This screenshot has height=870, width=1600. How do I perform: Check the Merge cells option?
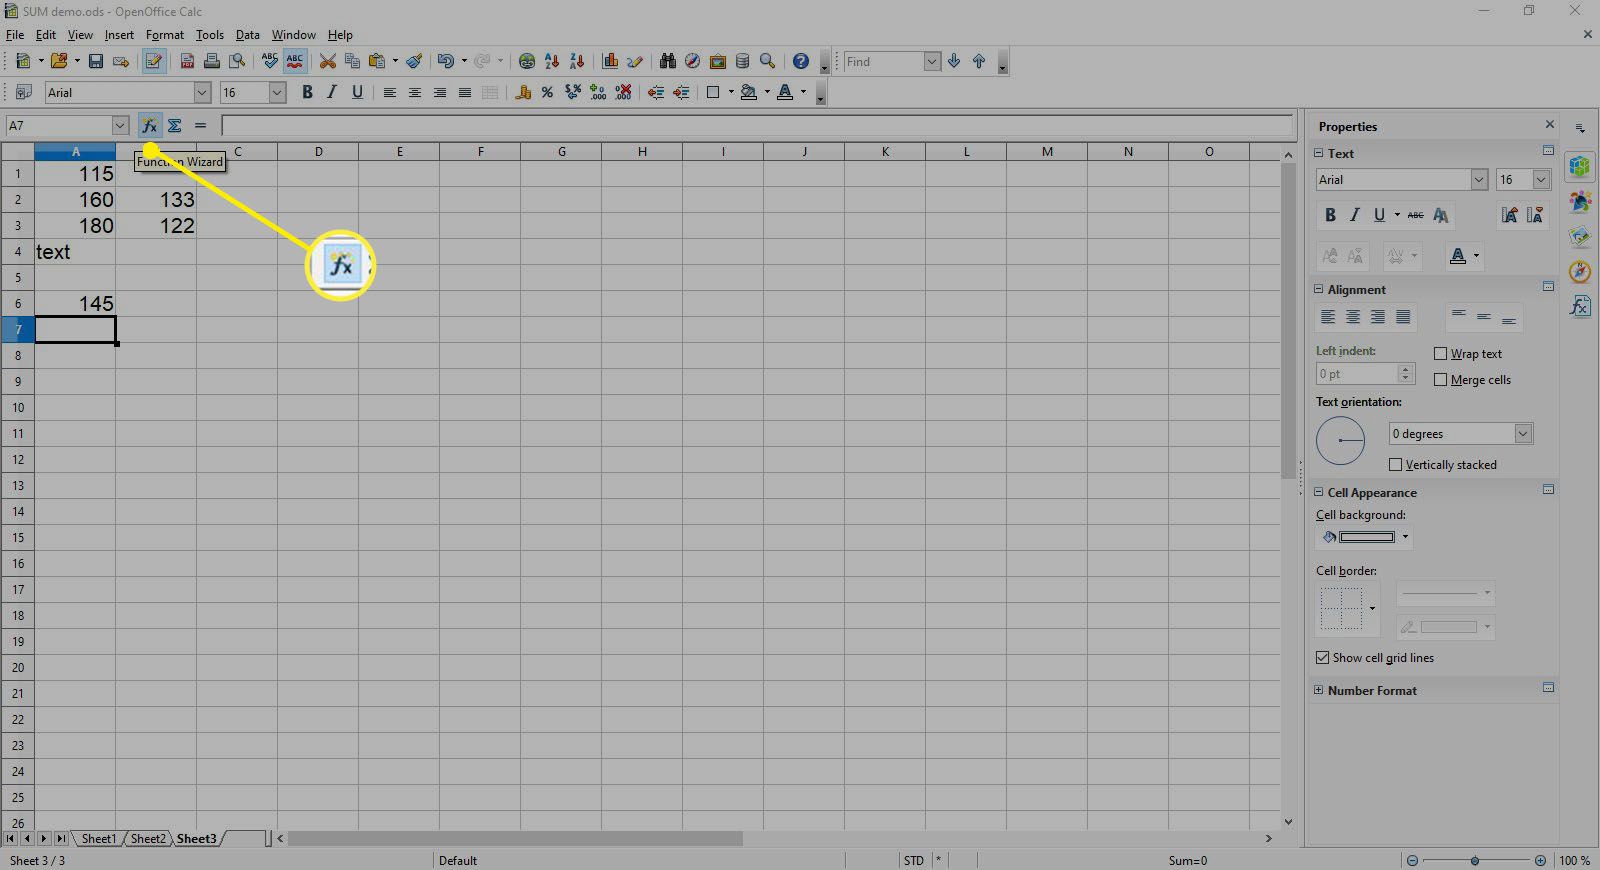[1440, 379]
